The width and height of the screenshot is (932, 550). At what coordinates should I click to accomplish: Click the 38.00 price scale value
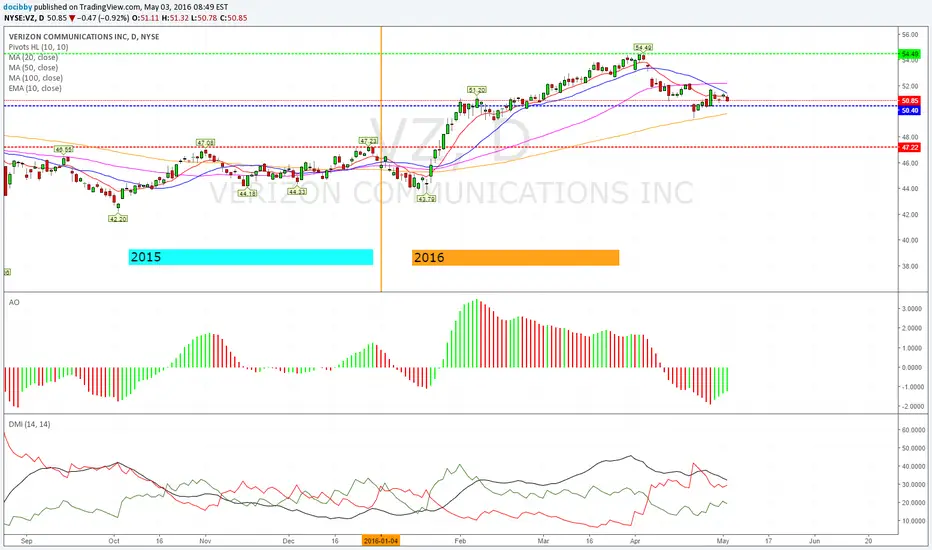pos(910,266)
